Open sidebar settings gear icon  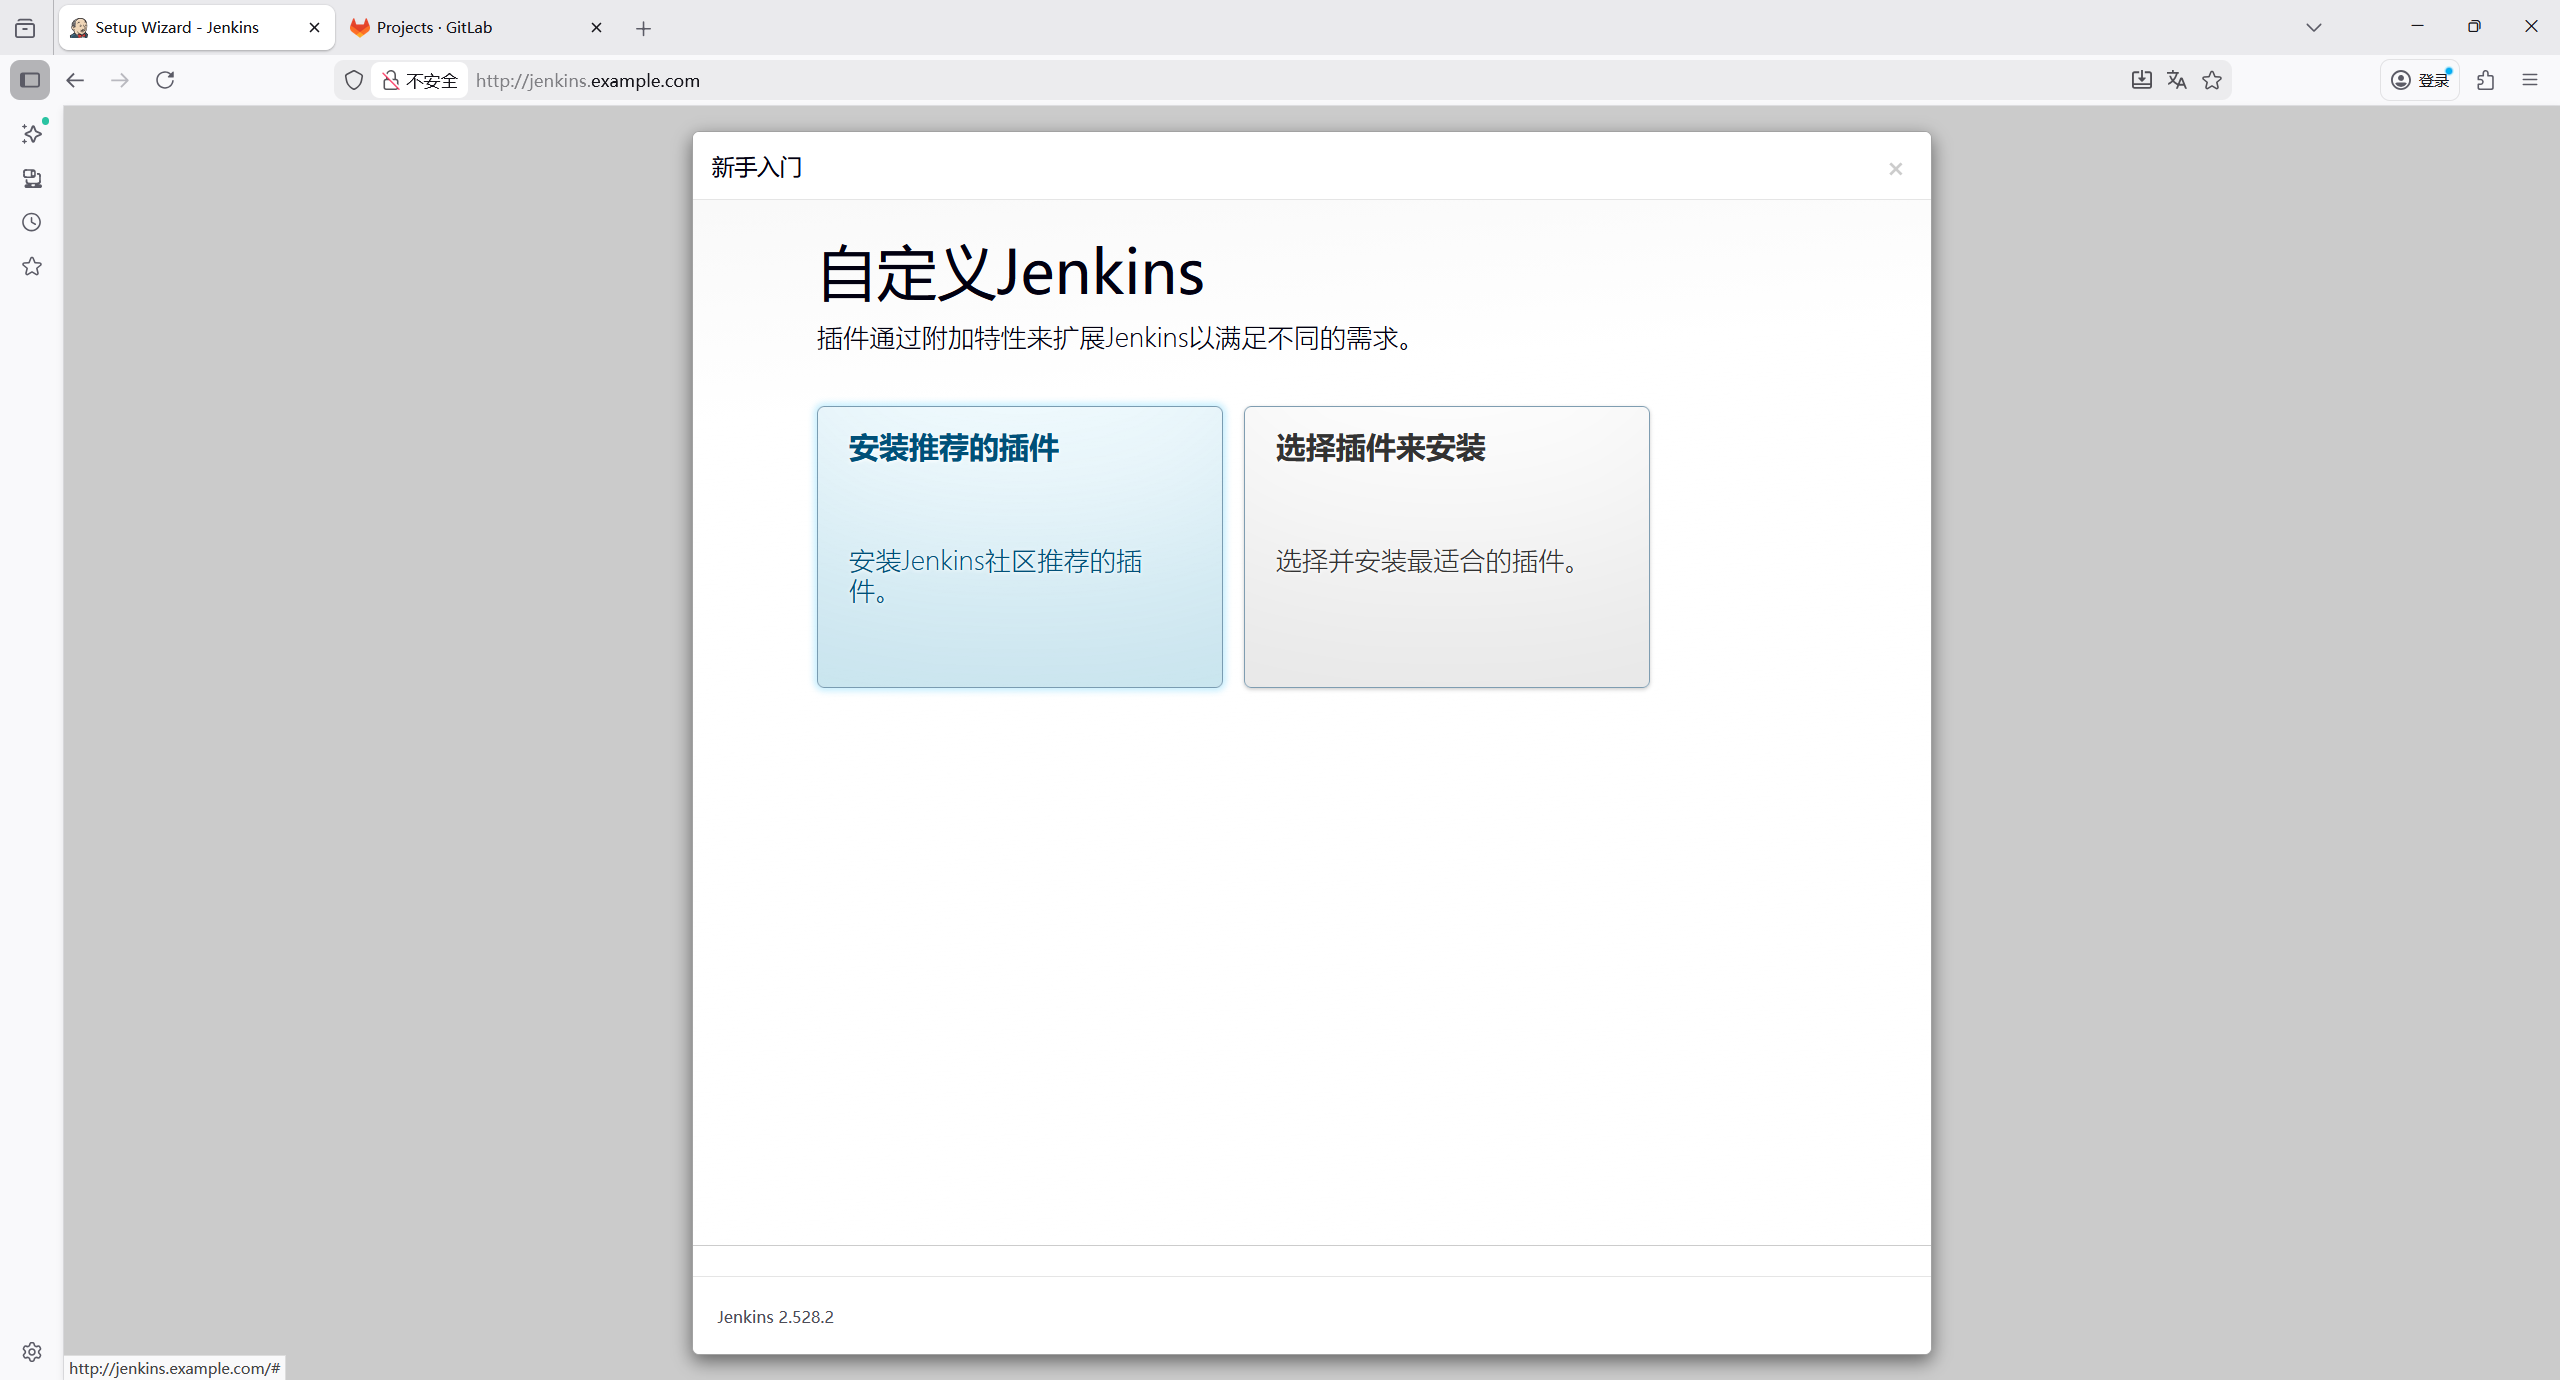(x=32, y=1352)
